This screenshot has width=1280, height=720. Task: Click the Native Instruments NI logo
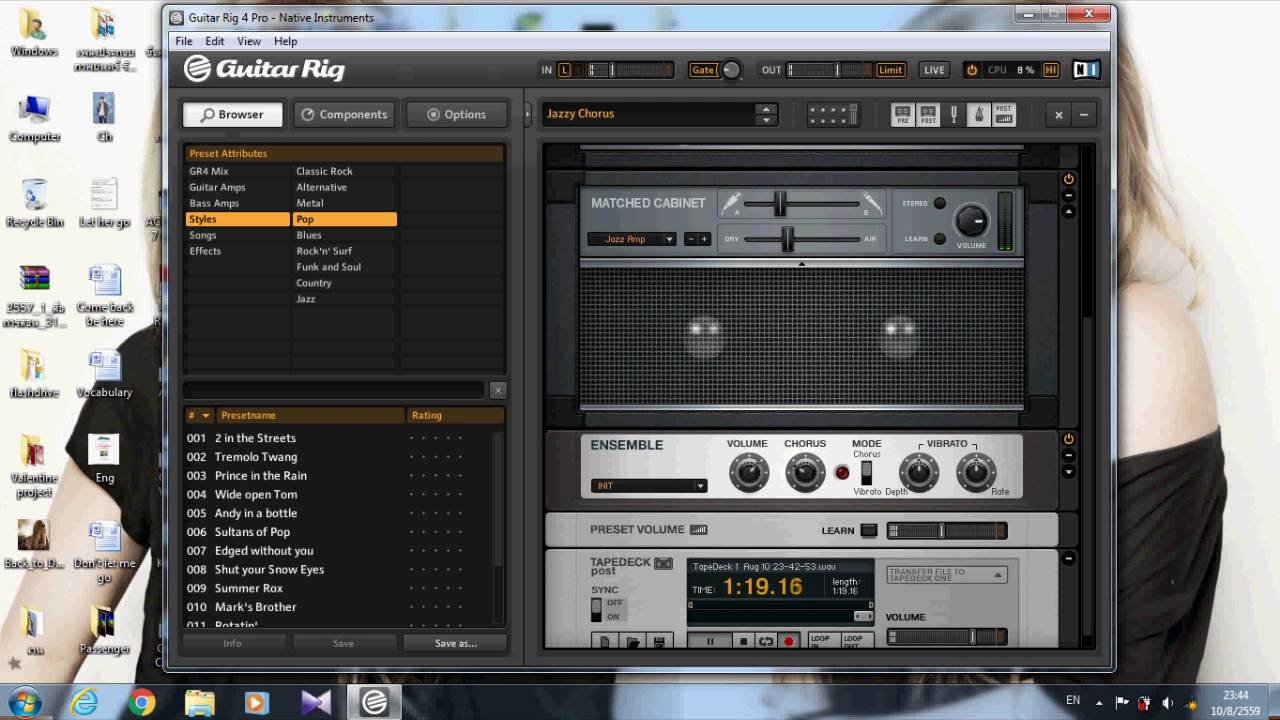click(1086, 70)
